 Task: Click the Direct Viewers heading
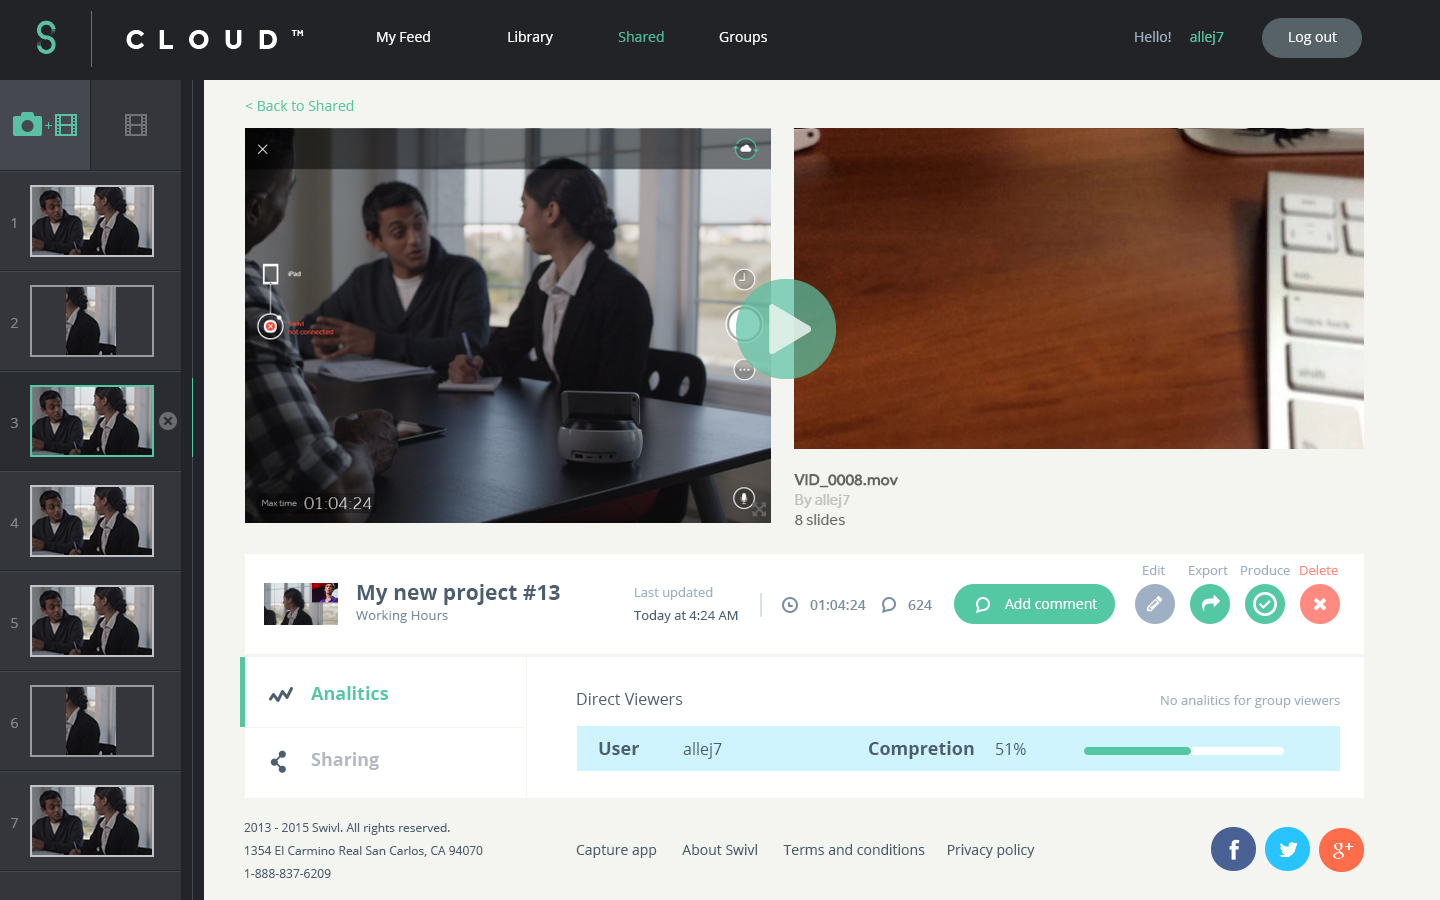coord(629,699)
